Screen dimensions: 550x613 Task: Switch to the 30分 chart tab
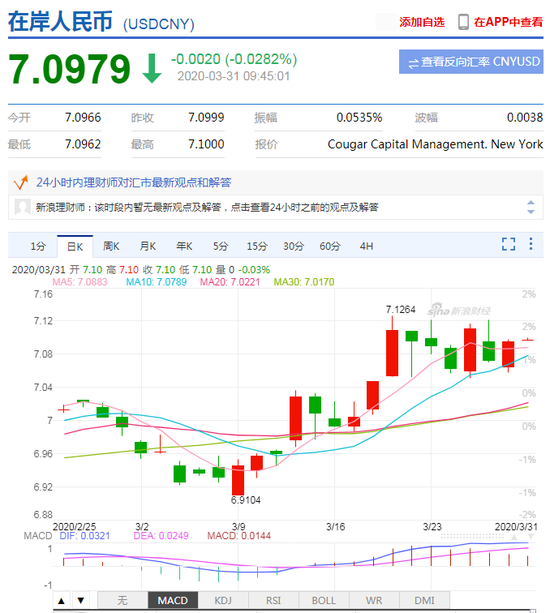[x=293, y=246]
